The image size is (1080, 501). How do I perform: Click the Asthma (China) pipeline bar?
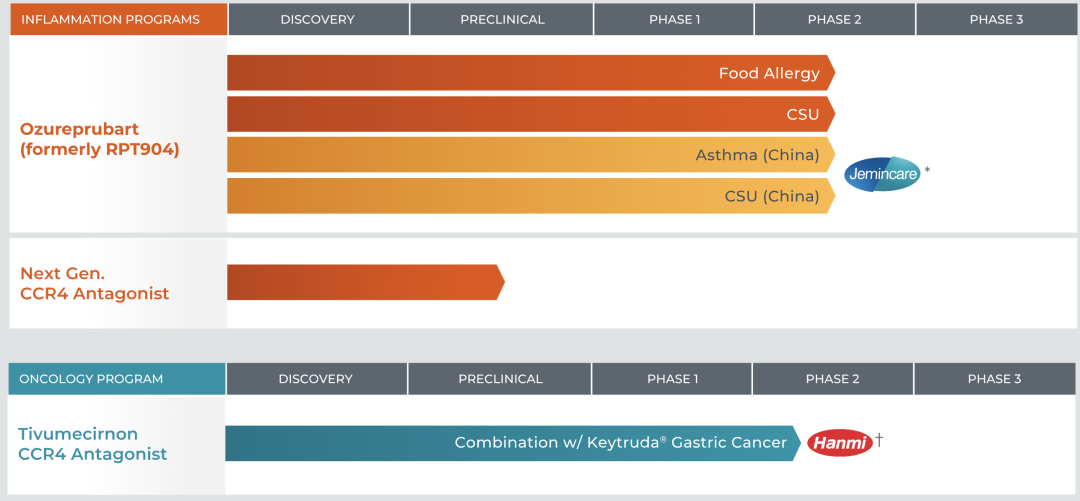point(530,155)
